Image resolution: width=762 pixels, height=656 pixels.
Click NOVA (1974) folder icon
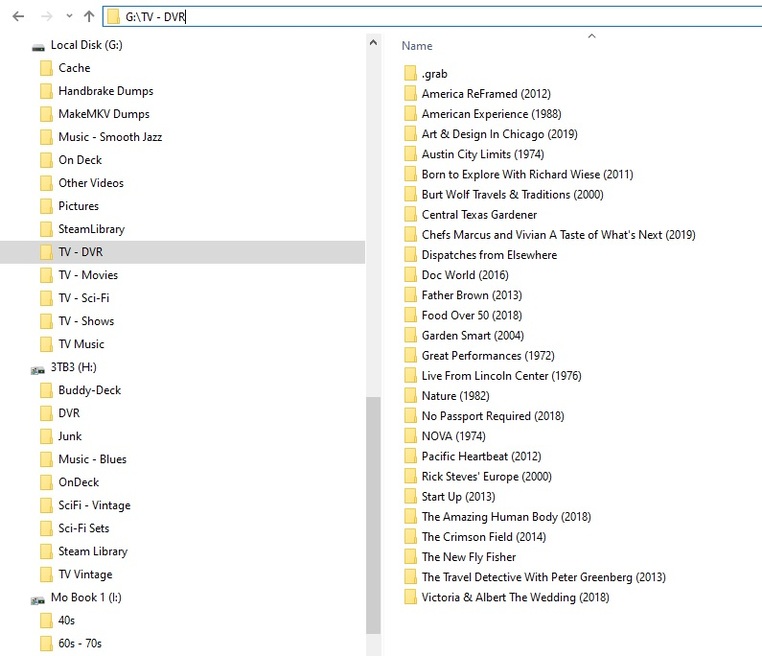tap(411, 436)
